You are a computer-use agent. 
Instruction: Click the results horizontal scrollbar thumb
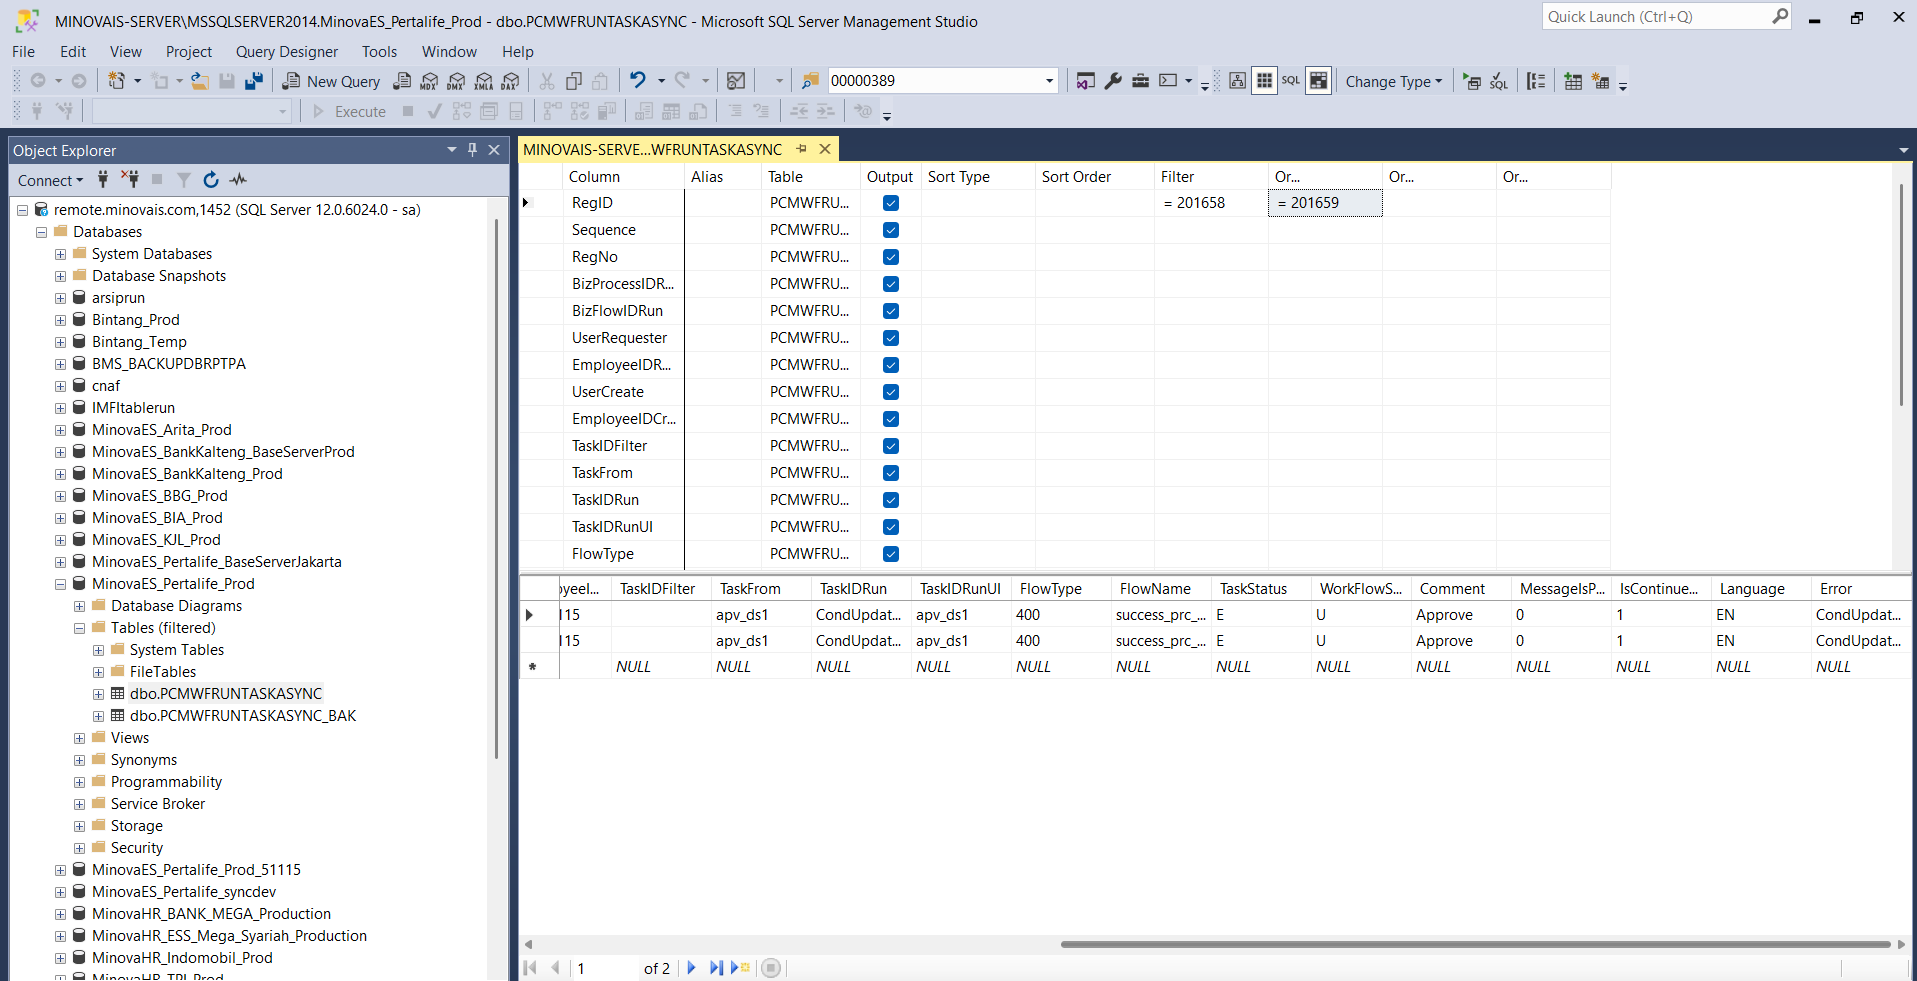1476,944
